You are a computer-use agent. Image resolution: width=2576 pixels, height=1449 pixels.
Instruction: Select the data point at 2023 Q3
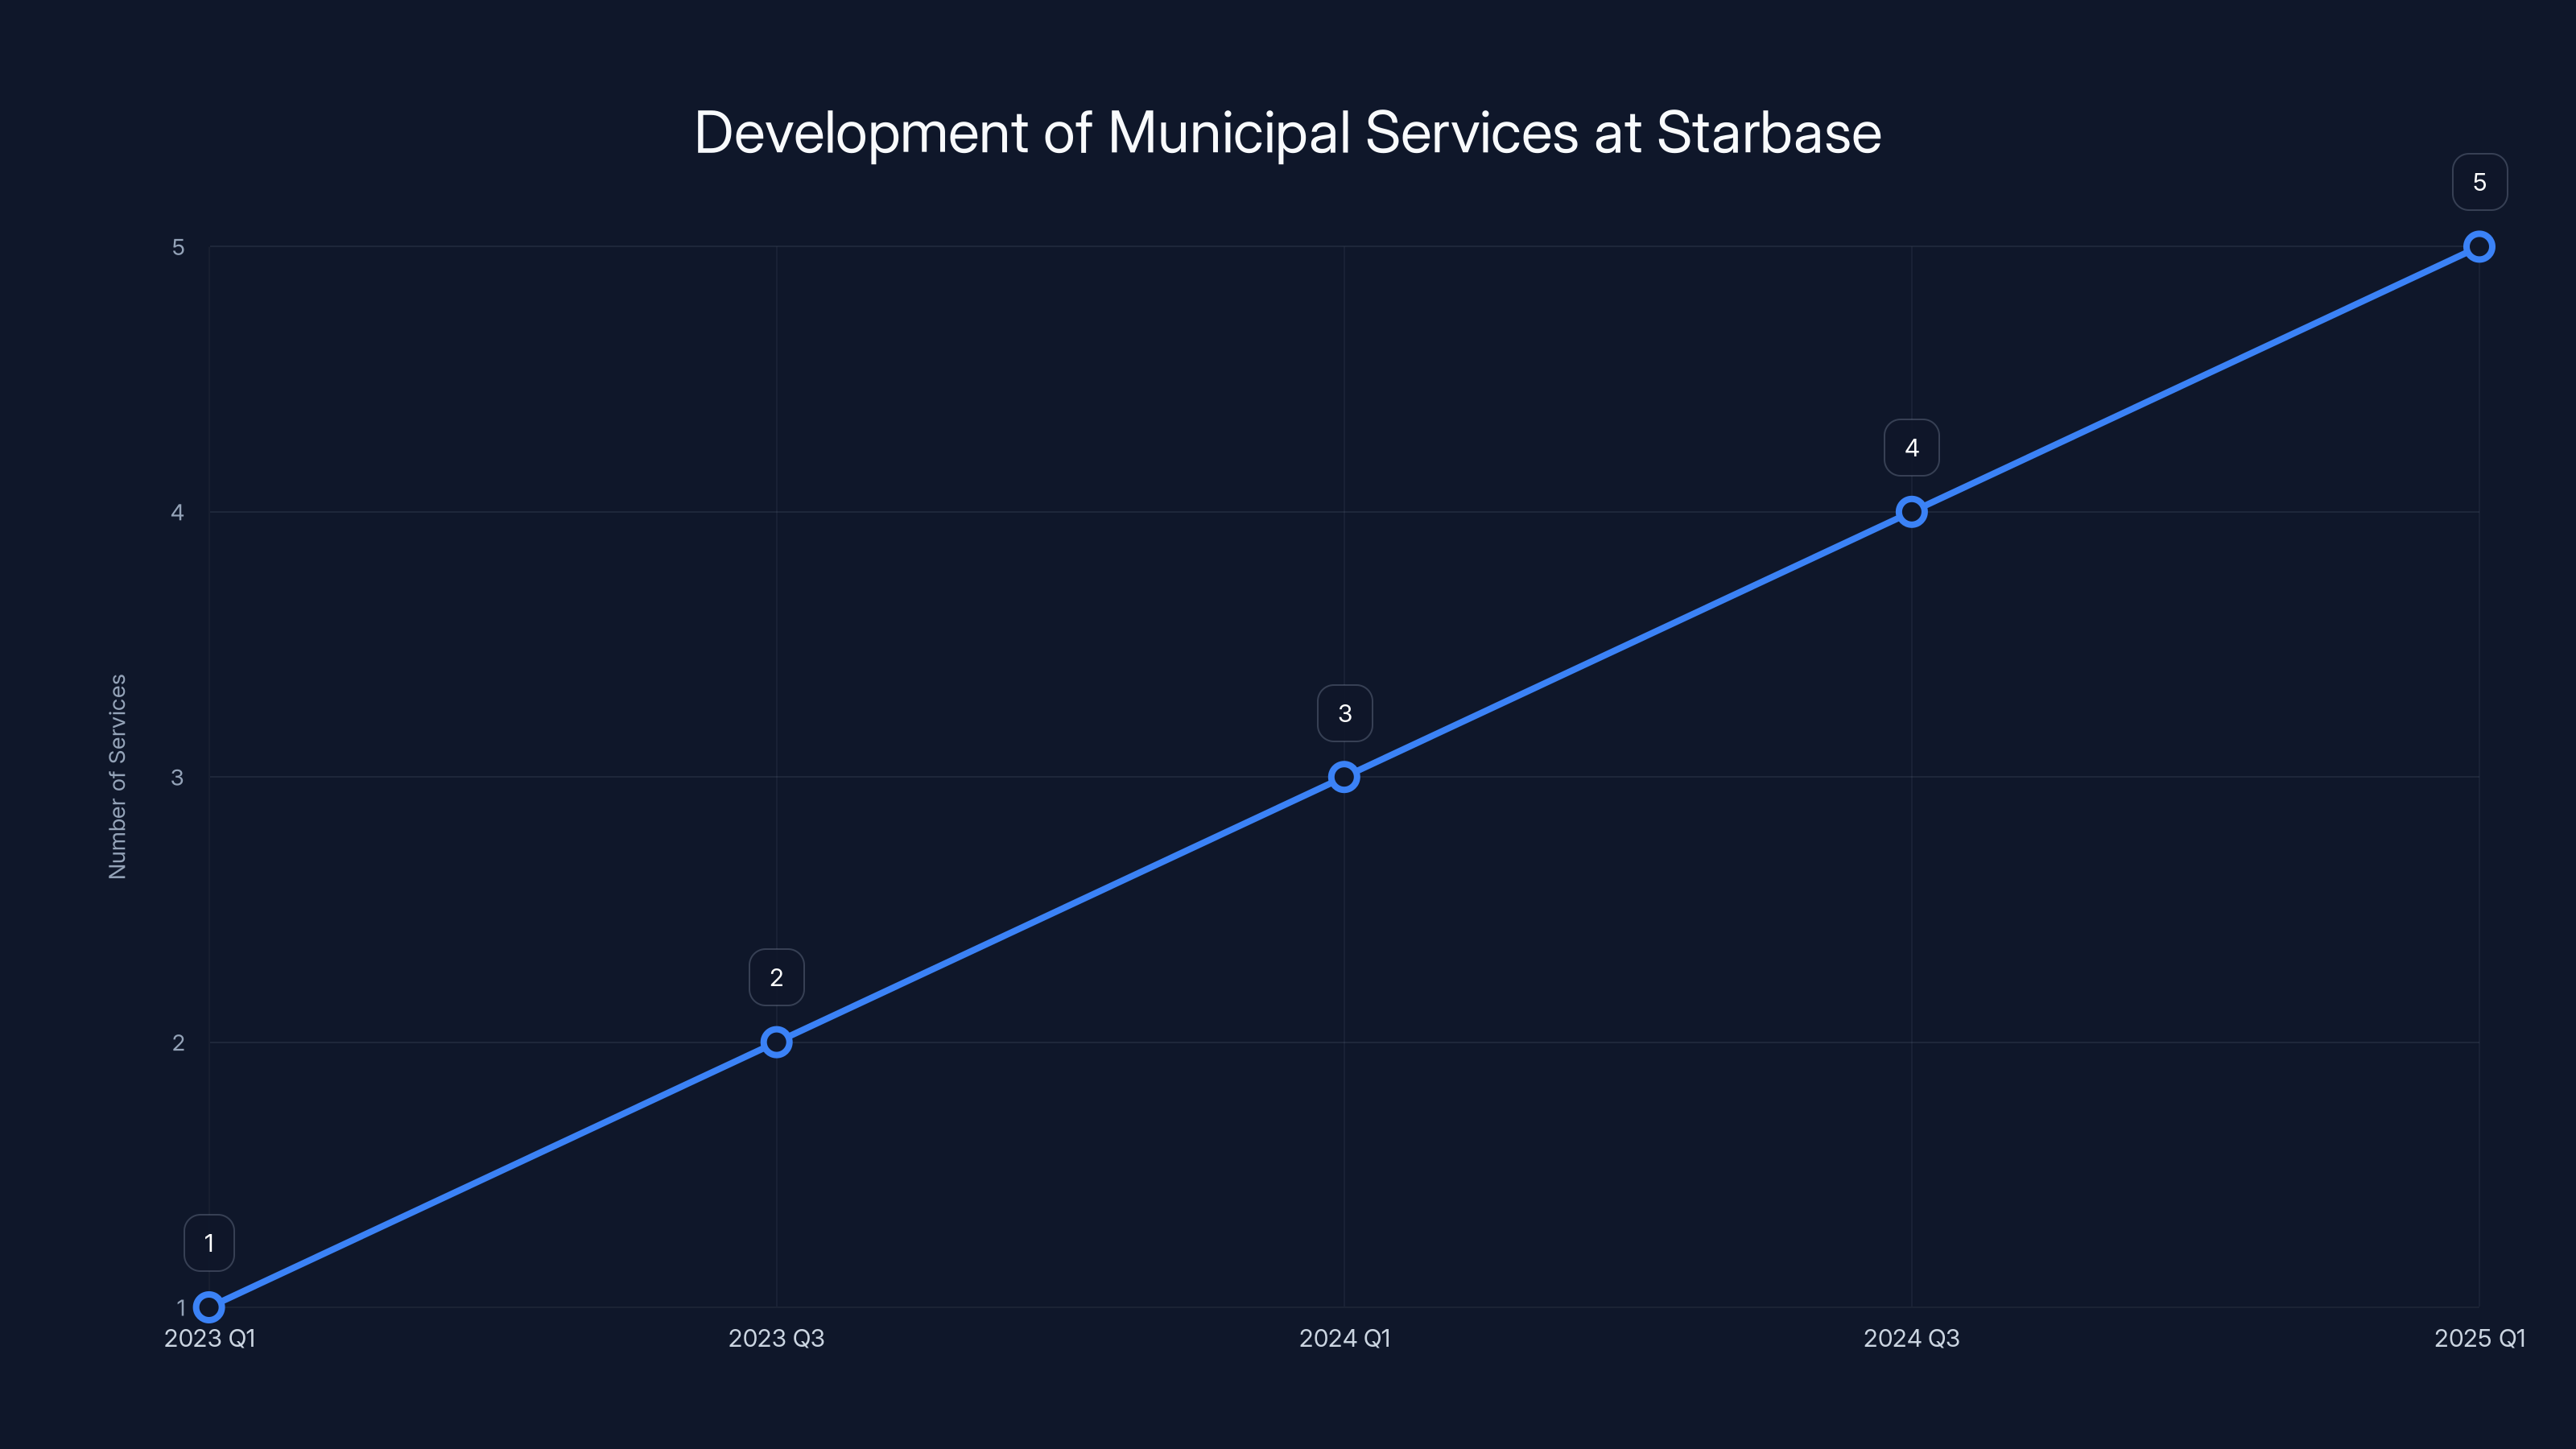click(777, 1041)
